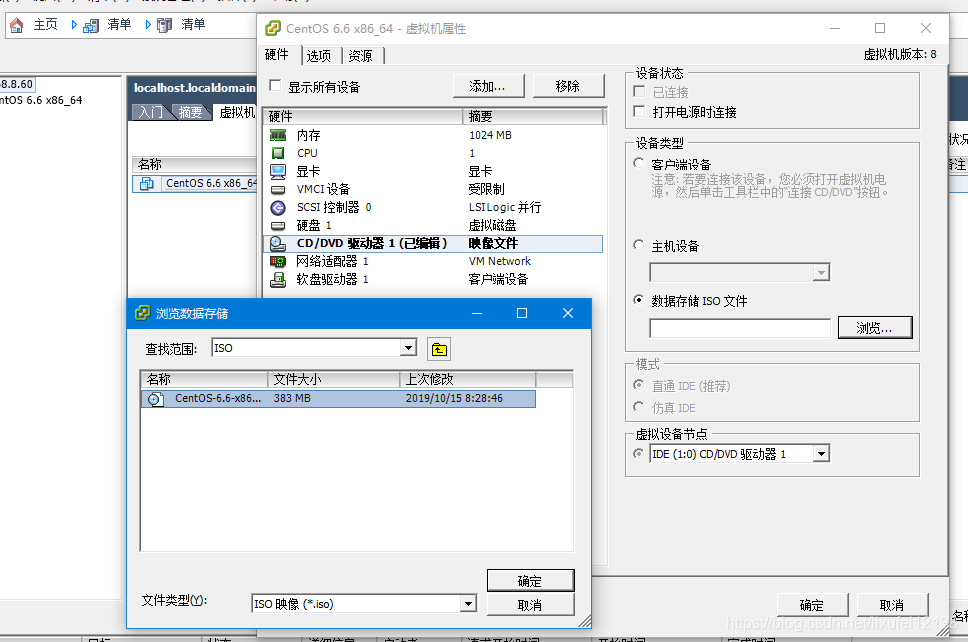This screenshot has height=642, width=968.
Task: Click the 硬盘 1 disk icon
Action: click(x=277, y=224)
